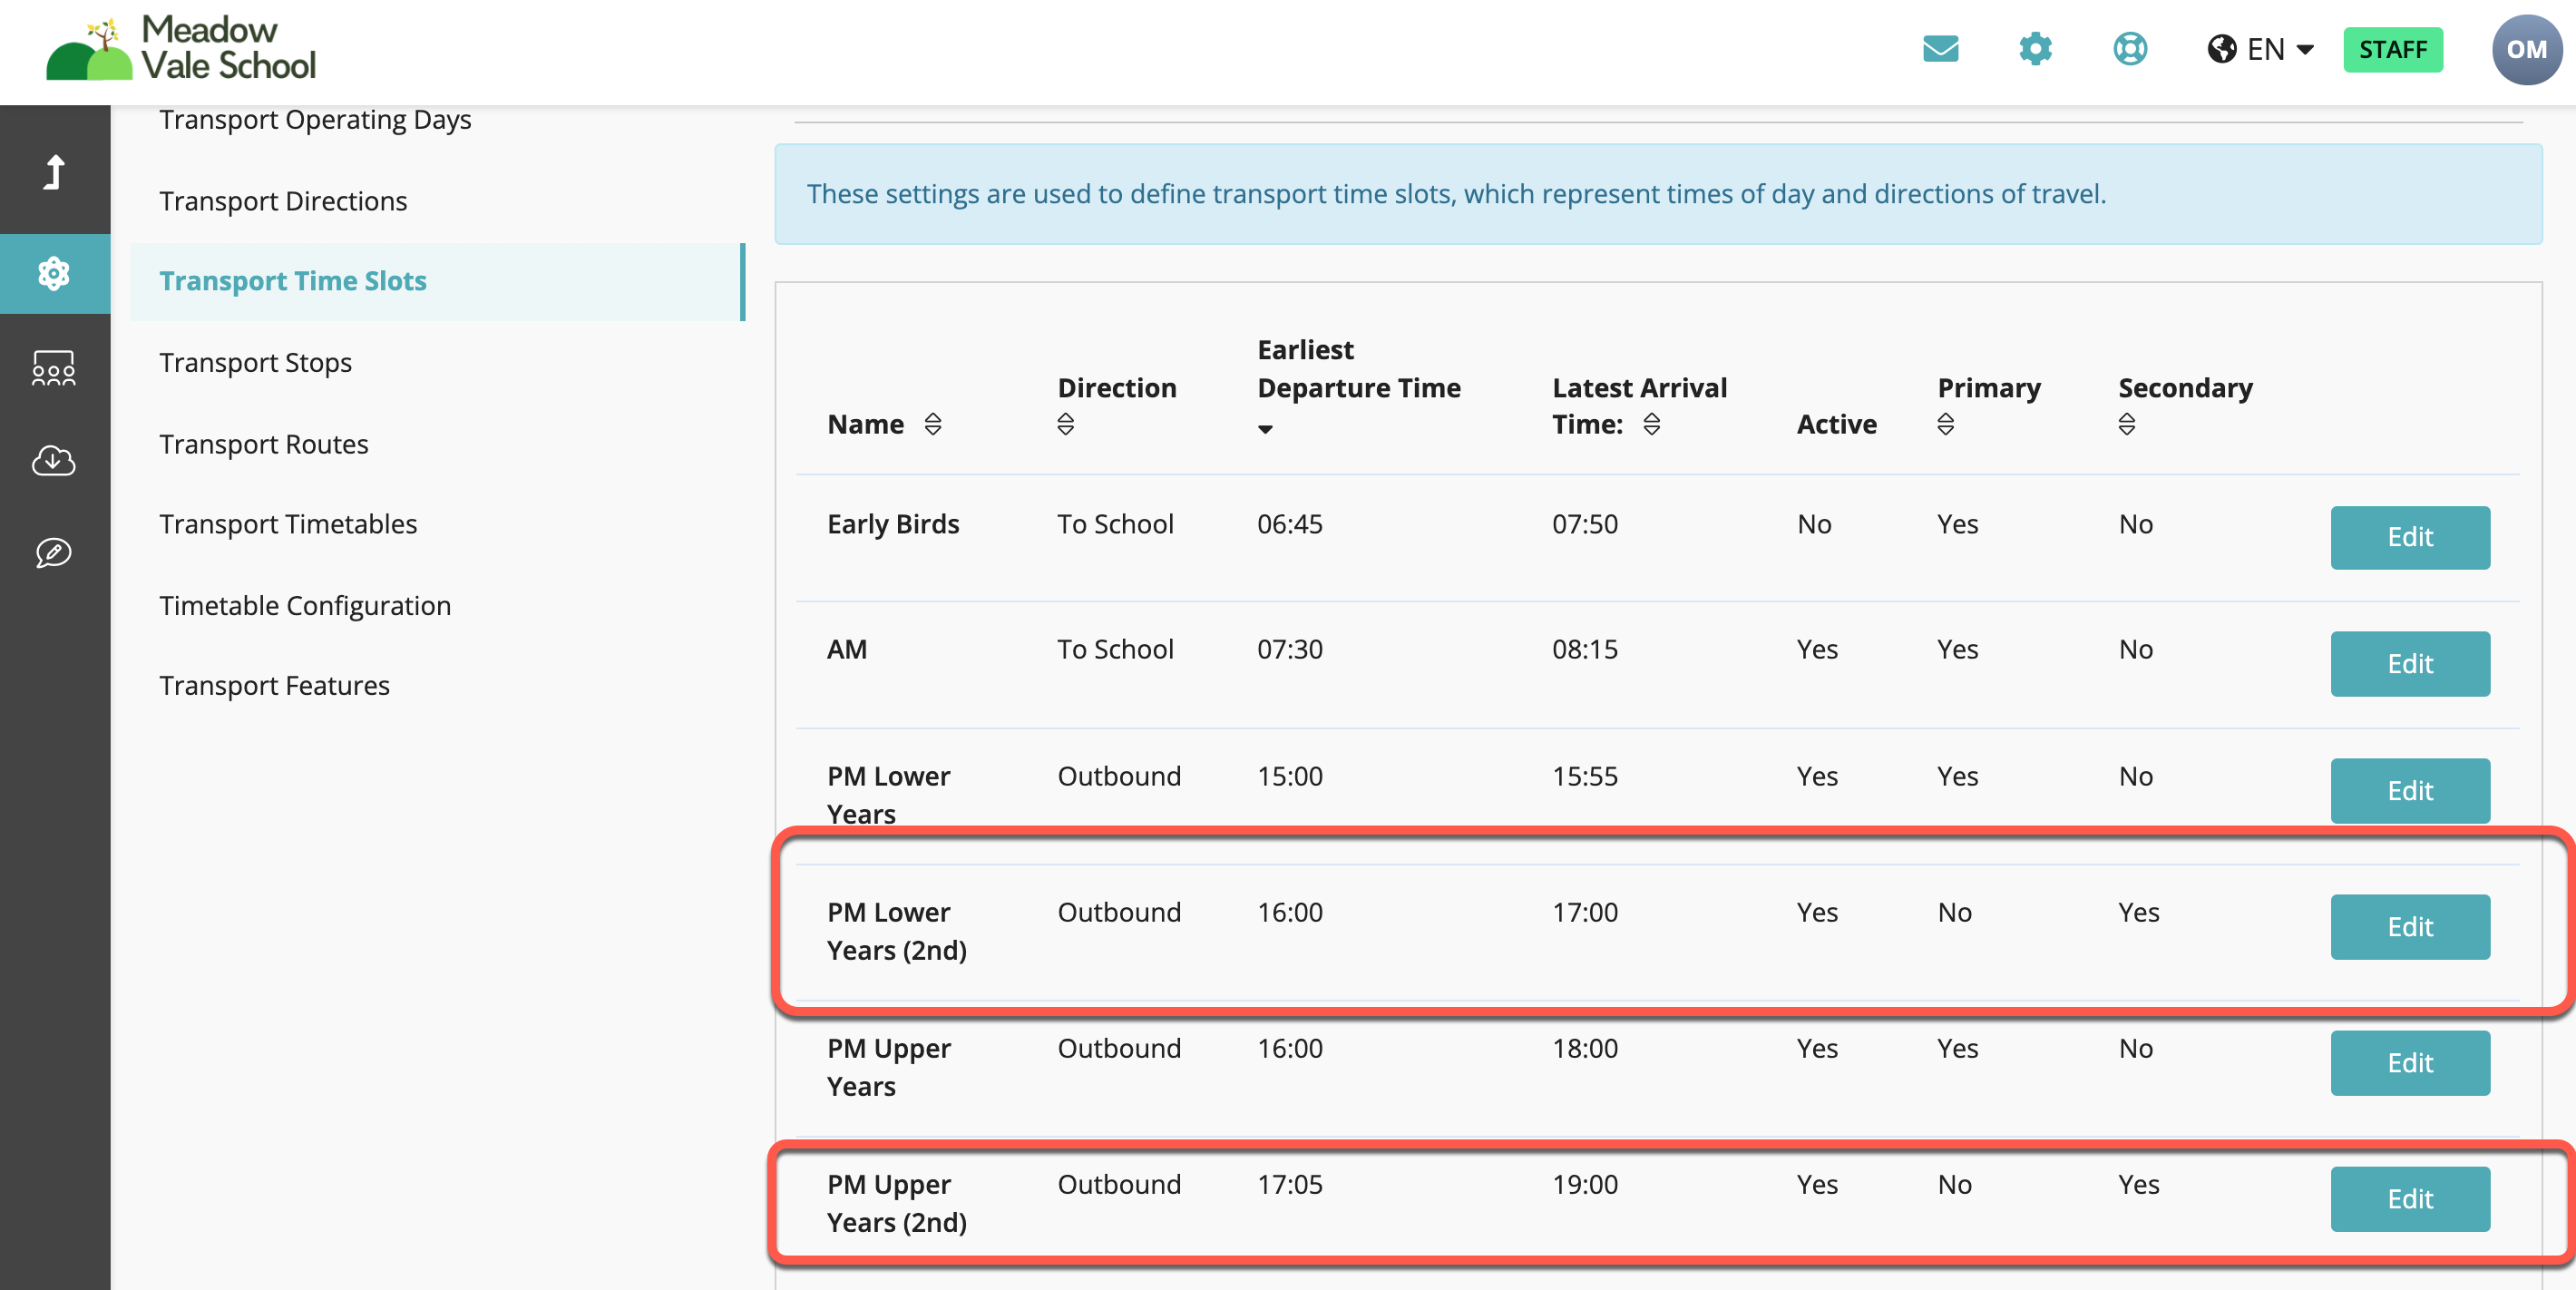
Task: Edit the 18:00 PM Upper Years slot
Action: pos(2409,1062)
